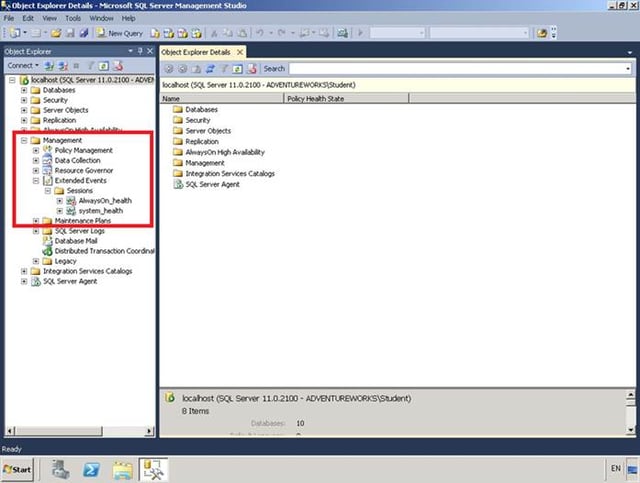The height and width of the screenshot is (483, 640).
Task: Click Refresh icon in Details toolbar
Action: coord(237,69)
